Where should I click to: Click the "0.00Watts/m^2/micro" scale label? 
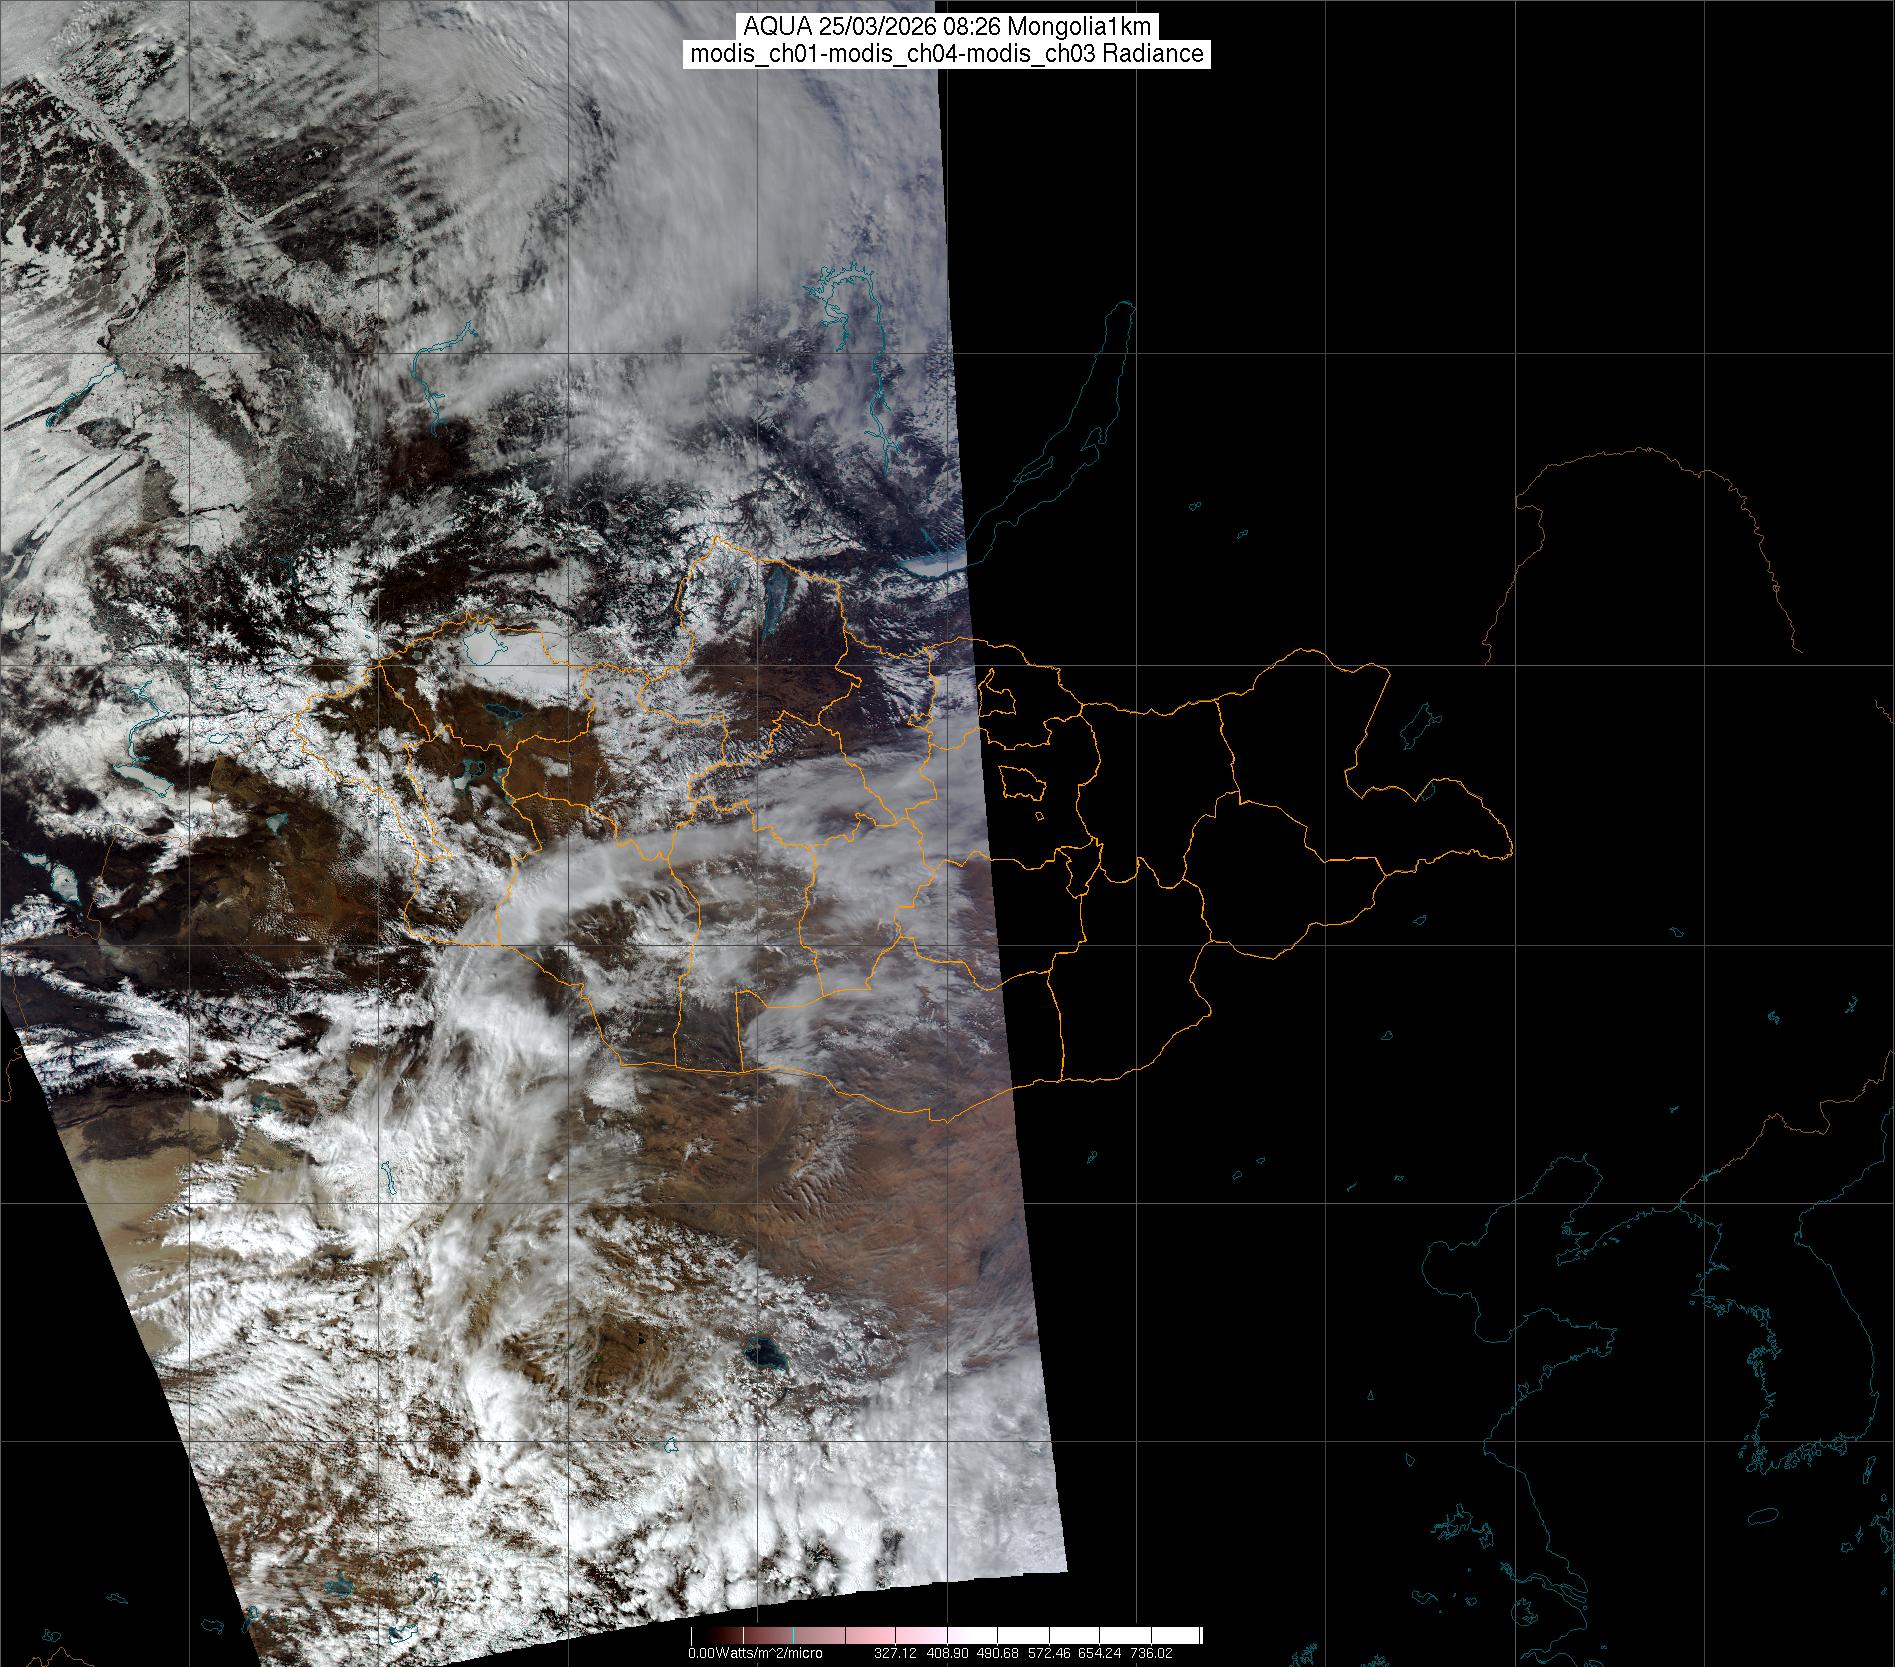[x=755, y=1653]
